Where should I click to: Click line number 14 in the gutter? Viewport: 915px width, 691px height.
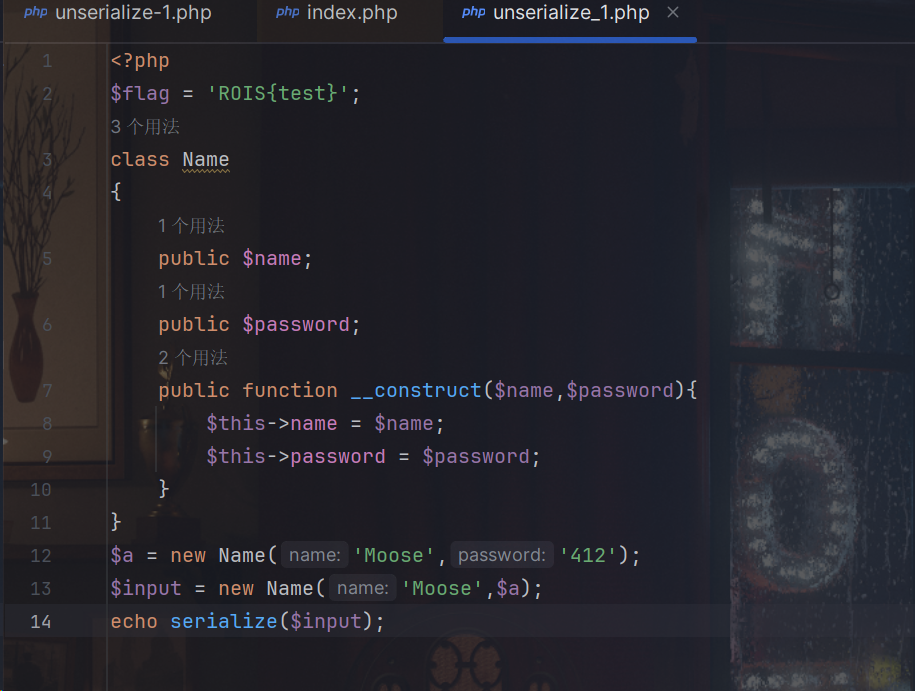click(40, 621)
